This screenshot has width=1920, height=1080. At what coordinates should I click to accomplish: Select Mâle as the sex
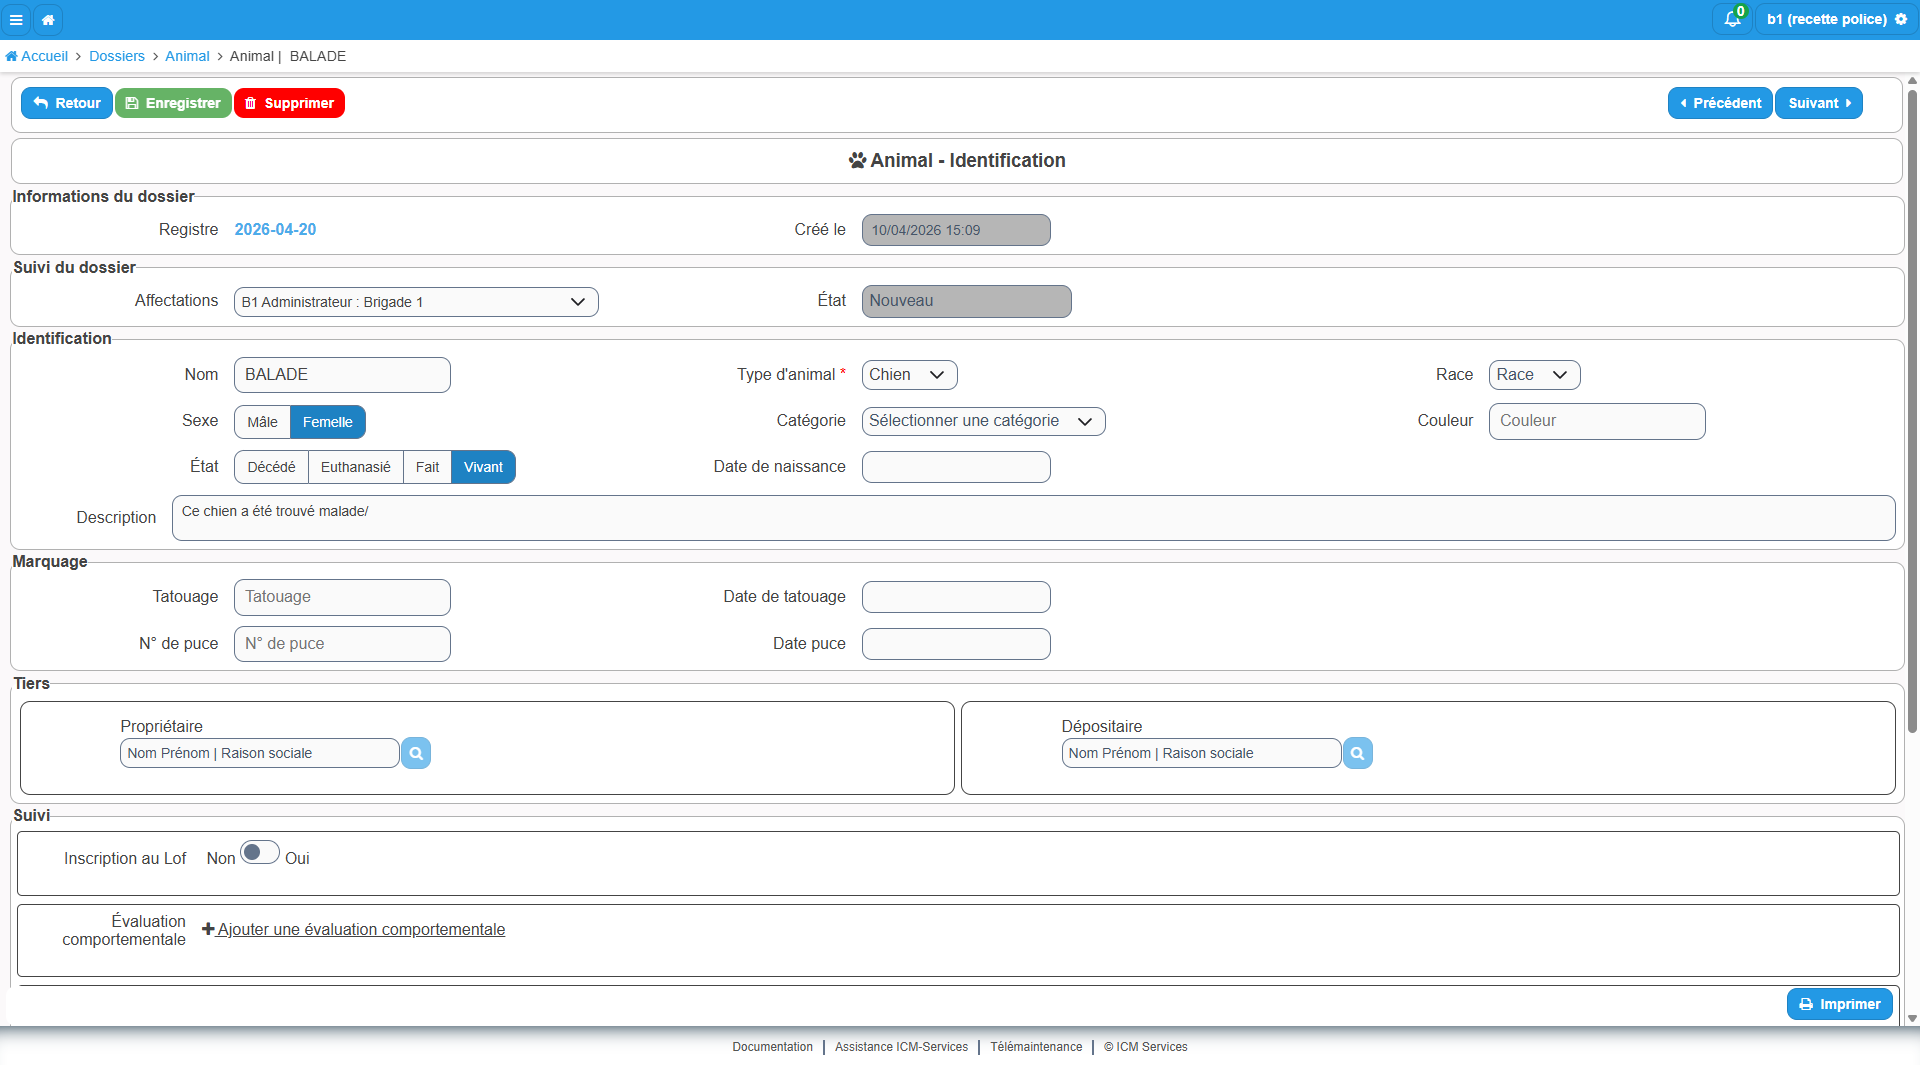pyautogui.click(x=262, y=422)
